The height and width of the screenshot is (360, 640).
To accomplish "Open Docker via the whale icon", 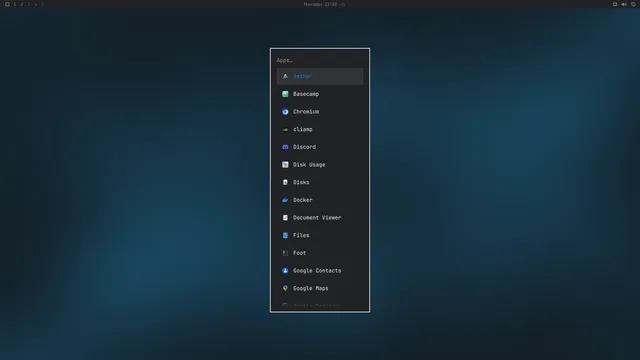I will point(285,200).
